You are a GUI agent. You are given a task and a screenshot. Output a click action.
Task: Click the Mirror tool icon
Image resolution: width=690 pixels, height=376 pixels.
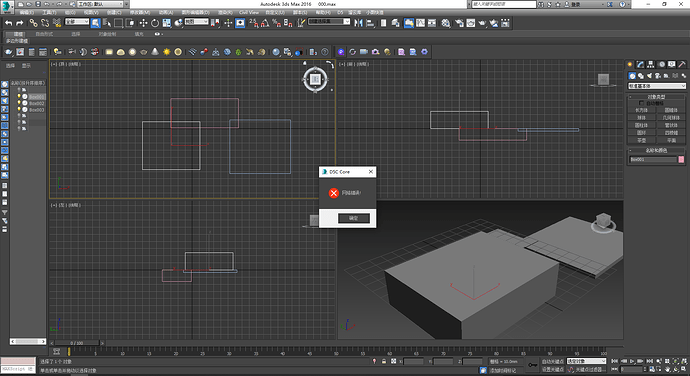(358, 23)
